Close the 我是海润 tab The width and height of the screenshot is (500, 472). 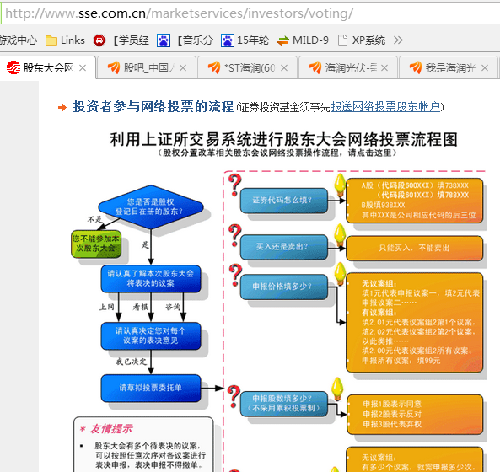[x=485, y=68]
